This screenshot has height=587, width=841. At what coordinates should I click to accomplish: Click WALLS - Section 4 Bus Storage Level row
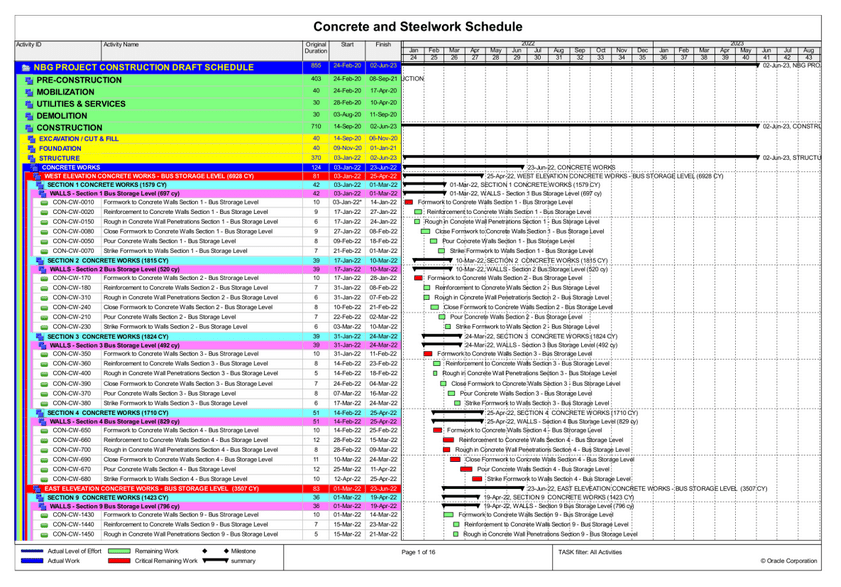pyautogui.click(x=217, y=422)
